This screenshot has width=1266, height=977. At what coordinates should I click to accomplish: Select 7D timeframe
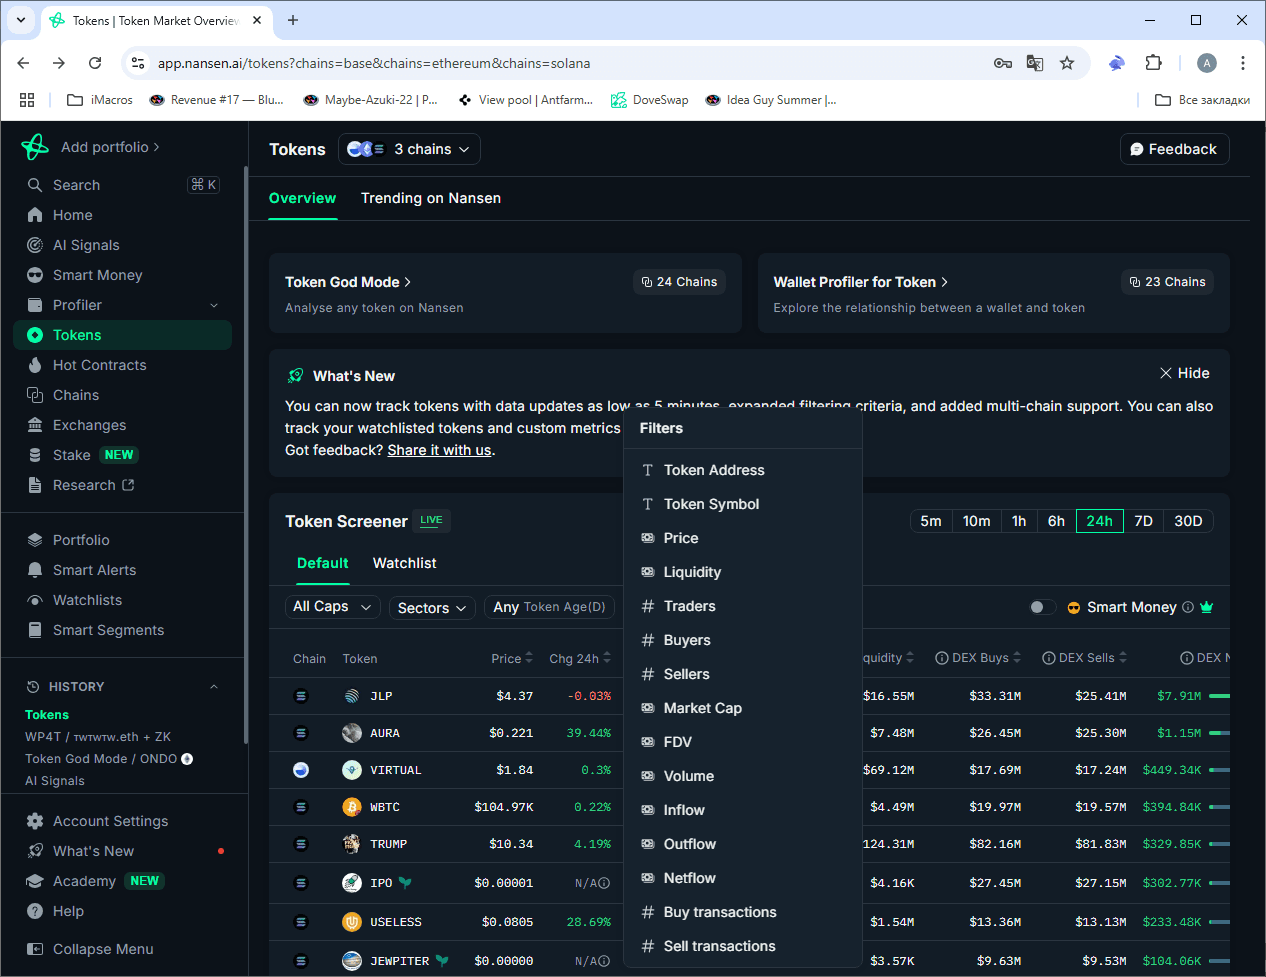[1144, 521]
